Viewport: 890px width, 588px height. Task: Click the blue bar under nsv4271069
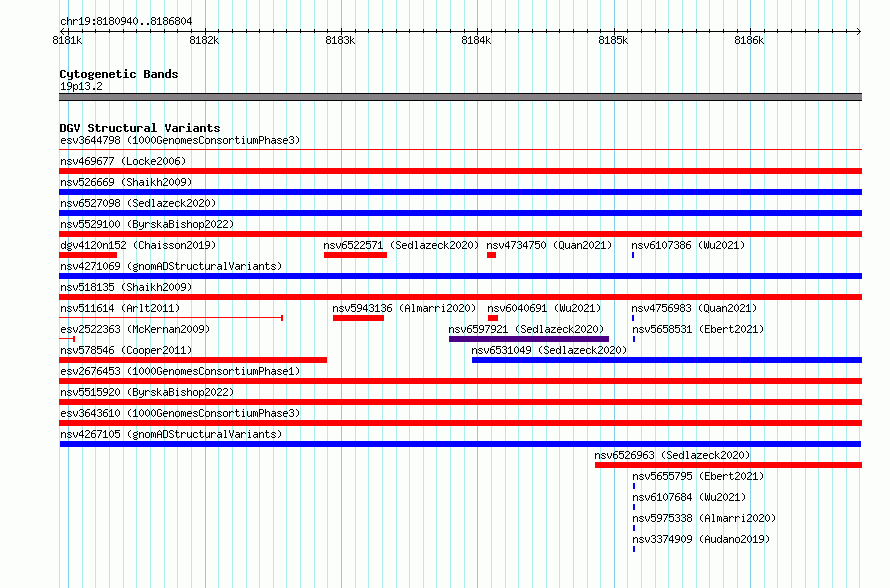pos(460,276)
